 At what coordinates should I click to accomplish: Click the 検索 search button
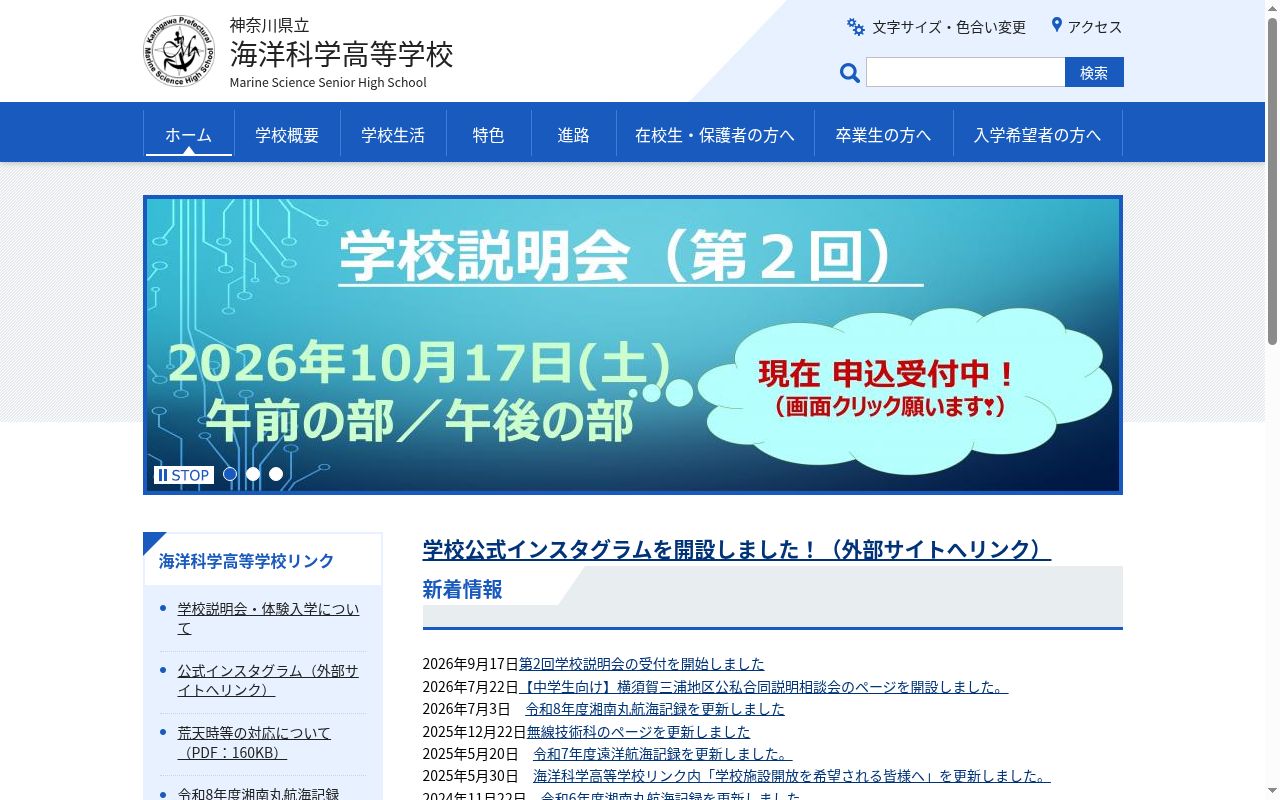pos(1094,72)
